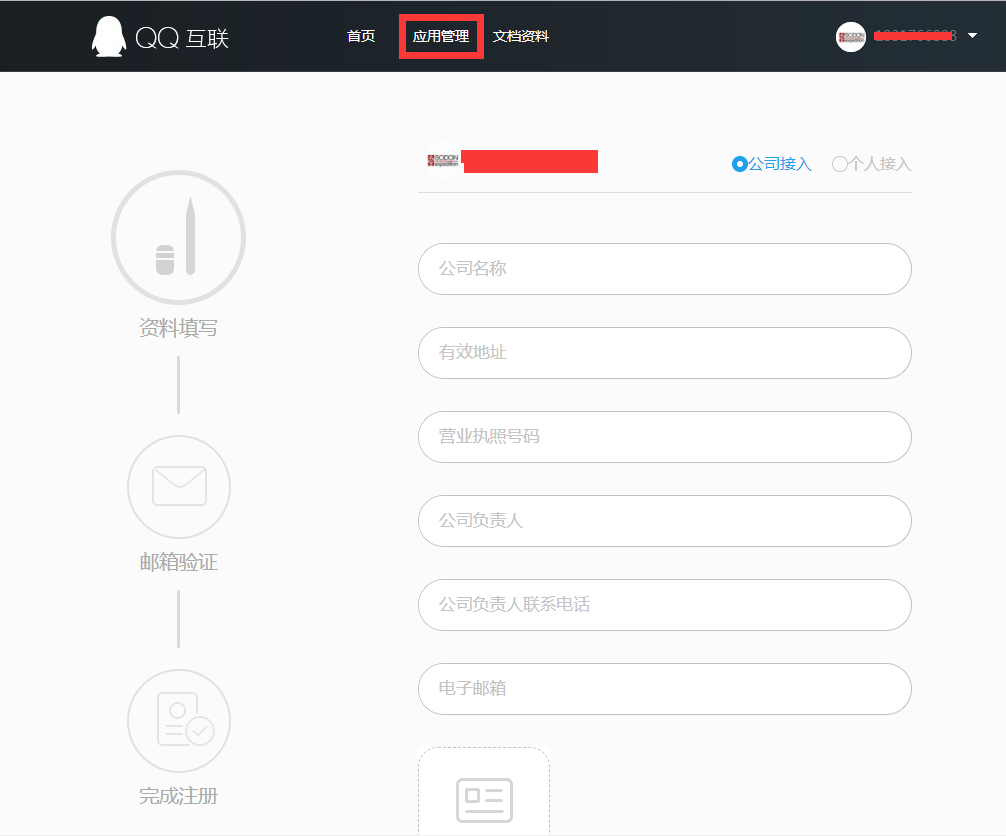The image size is (1006, 836).
Task: Click the 电子邮箱 input field
Action: pyautogui.click(x=664, y=689)
